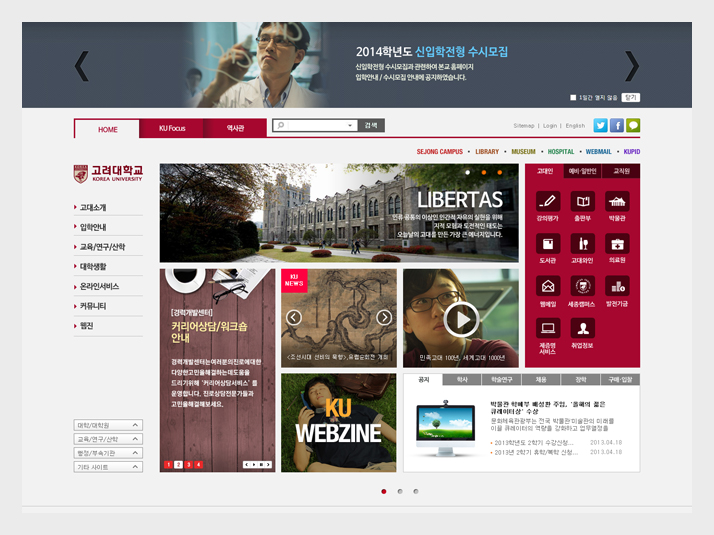Expand the 대학/대학원 site dropdown
Image resolution: width=714 pixels, height=535 pixels.
[x=108, y=425]
